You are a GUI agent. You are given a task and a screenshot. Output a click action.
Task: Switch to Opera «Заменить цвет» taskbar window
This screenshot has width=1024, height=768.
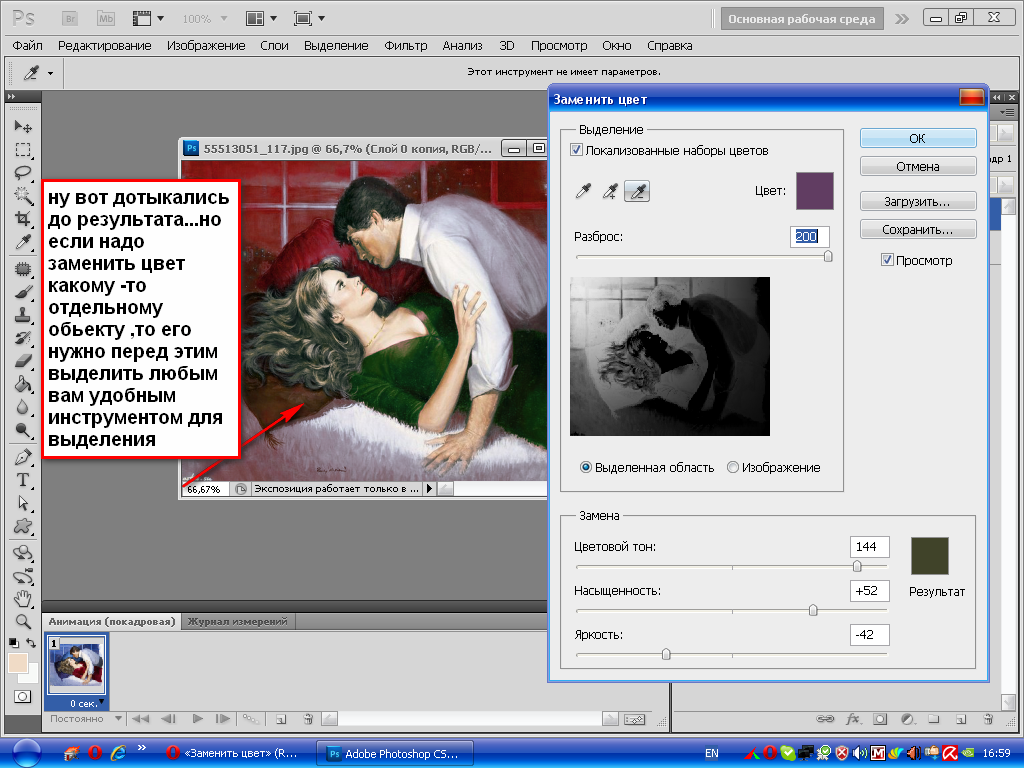click(234, 753)
